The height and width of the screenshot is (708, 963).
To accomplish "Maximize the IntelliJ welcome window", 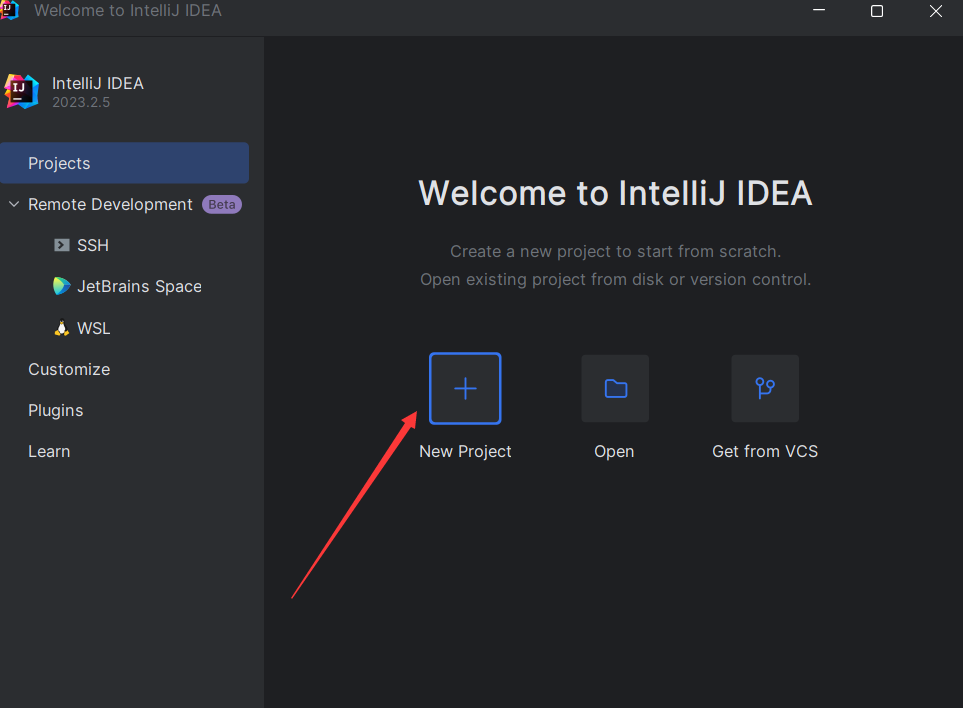I will pos(877,11).
